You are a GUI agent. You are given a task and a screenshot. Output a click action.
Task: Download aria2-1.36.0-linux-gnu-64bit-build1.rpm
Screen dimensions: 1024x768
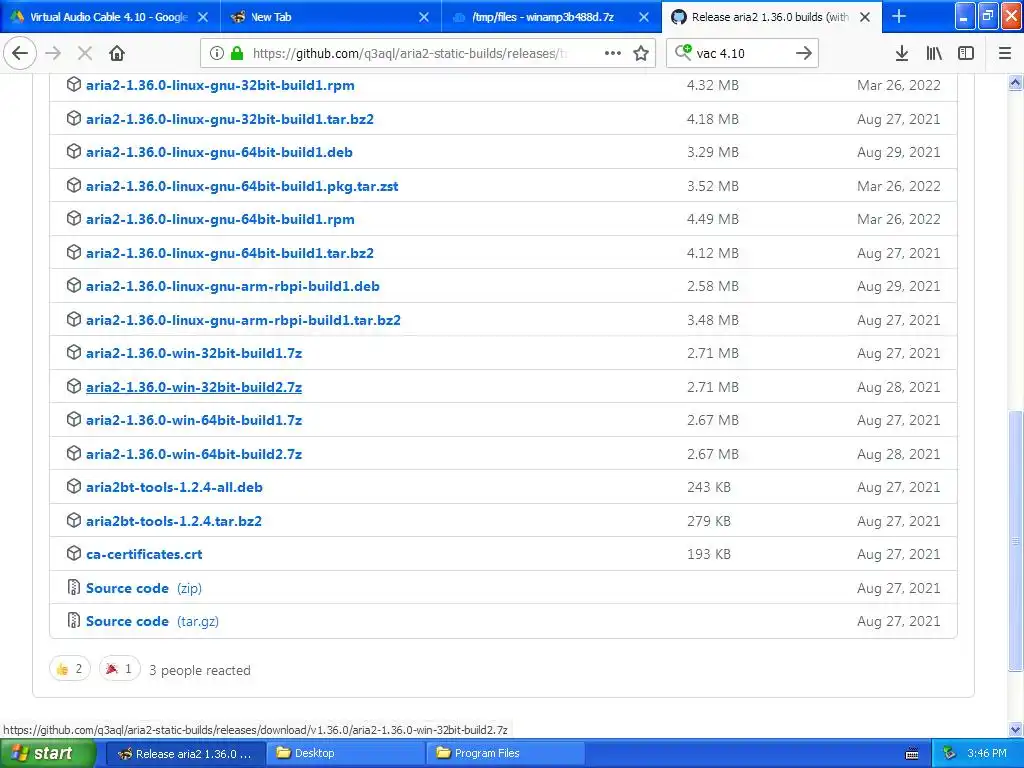point(220,219)
